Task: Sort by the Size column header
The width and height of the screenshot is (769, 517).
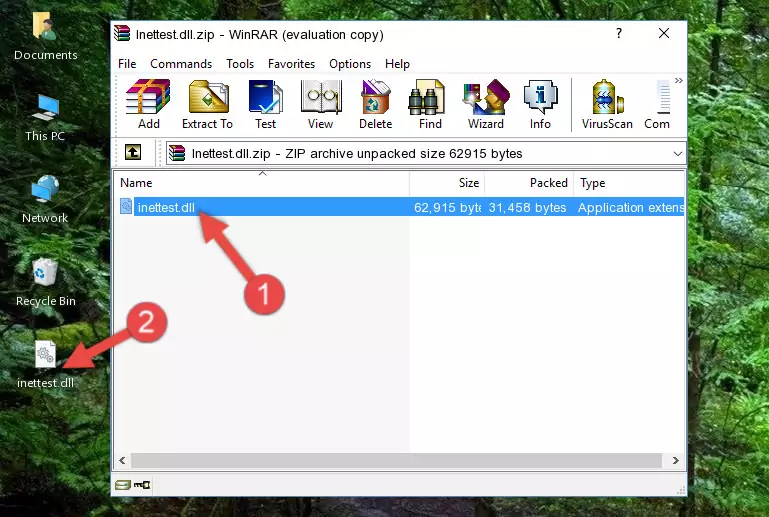Action: (447, 182)
